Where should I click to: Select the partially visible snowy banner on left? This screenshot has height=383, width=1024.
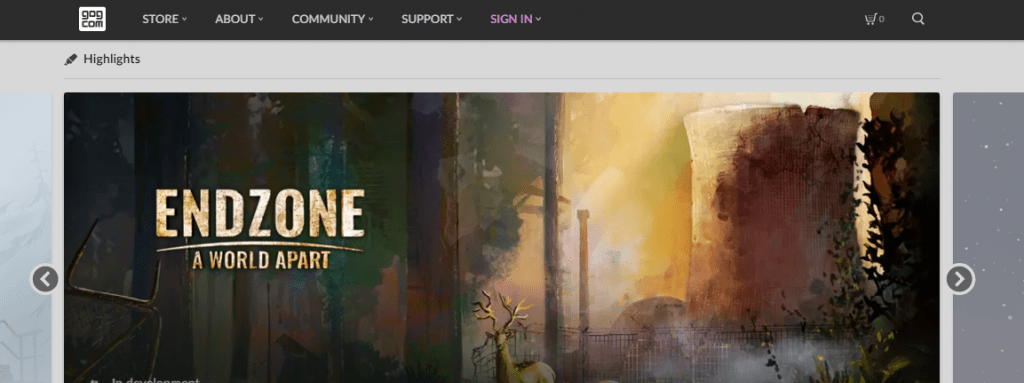click(25, 238)
